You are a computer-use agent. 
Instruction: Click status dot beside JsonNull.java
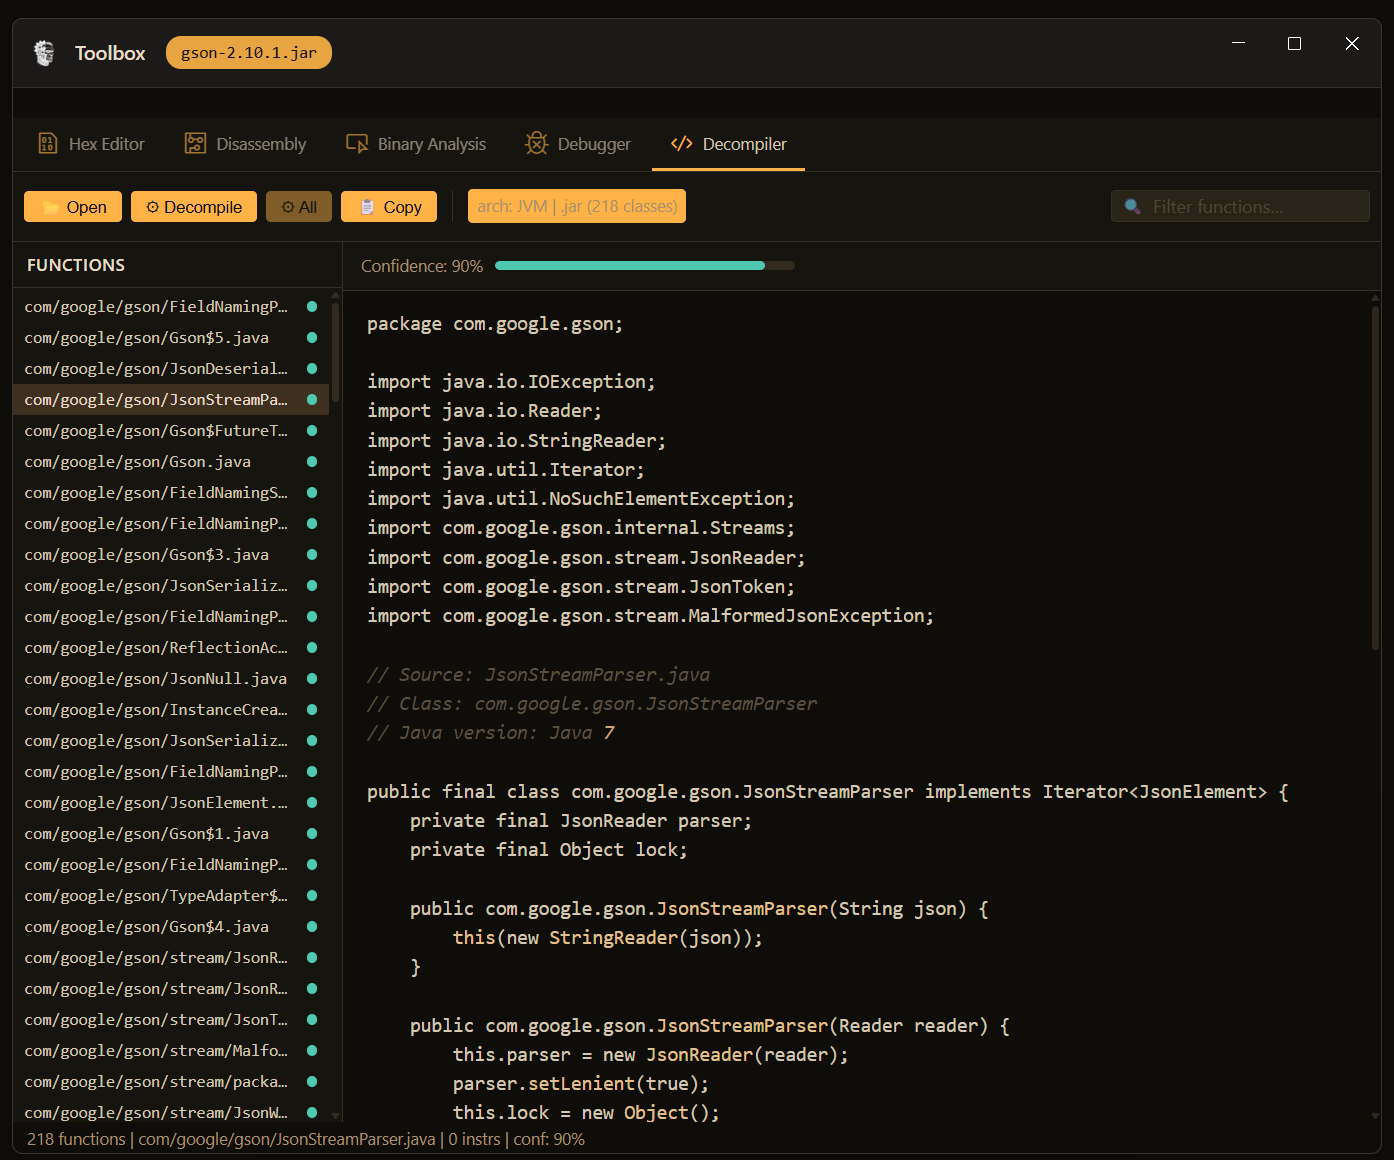[x=312, y=679]
